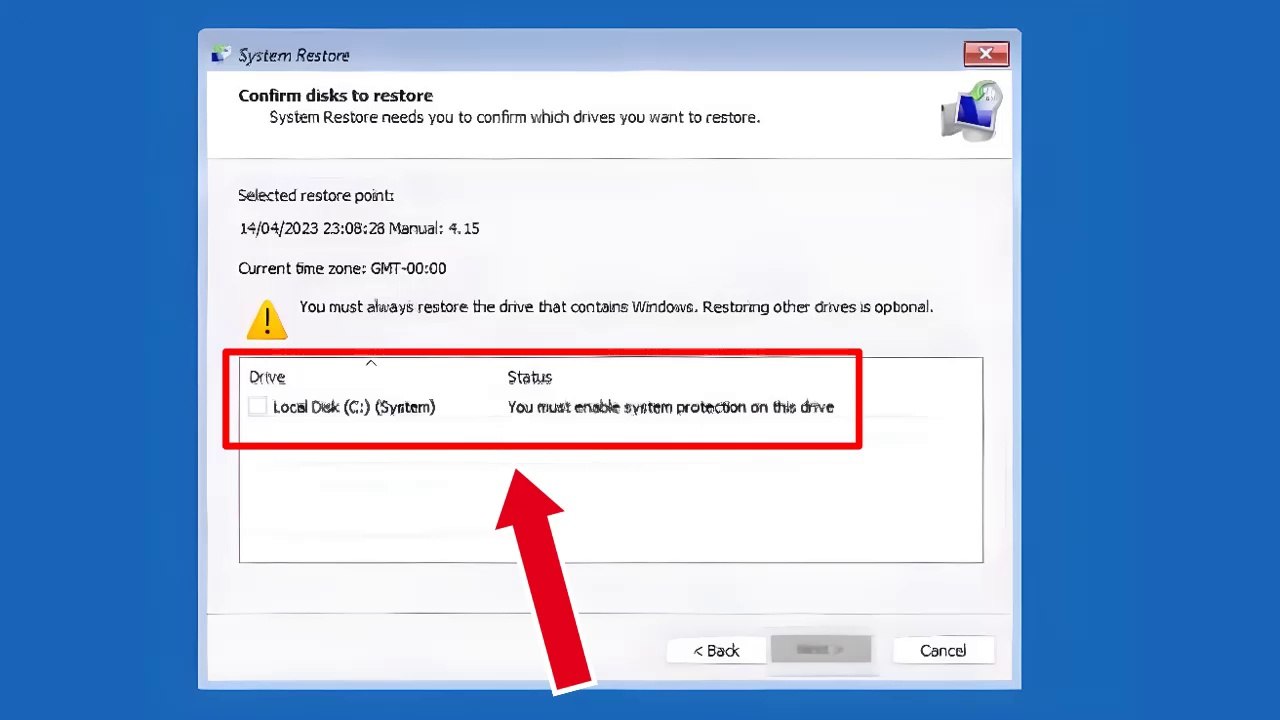Screen dimensions: 1280x720
Task: Click the greyed-out Next button
Action: [820, 650]
